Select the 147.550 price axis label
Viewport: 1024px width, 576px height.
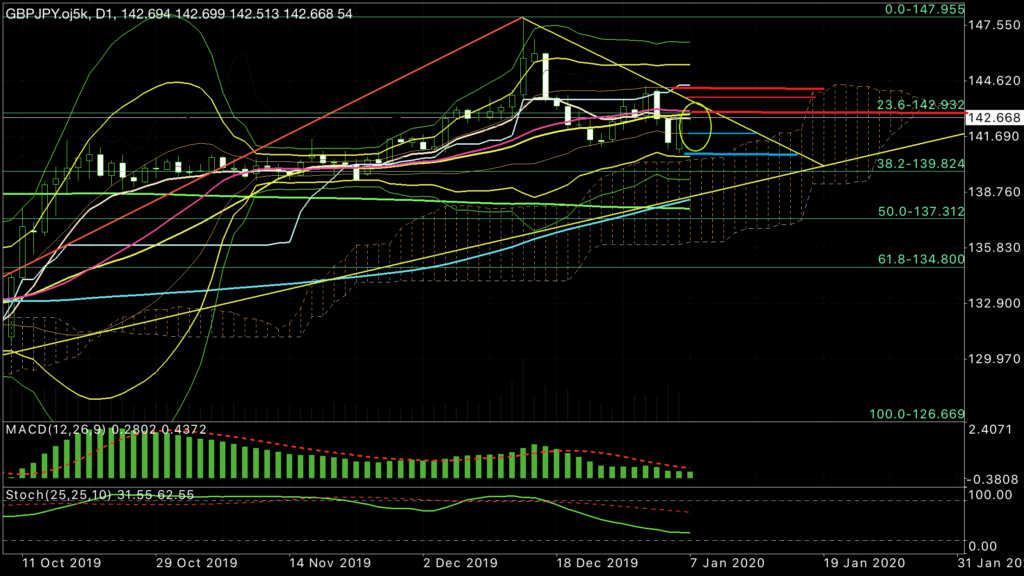pyautogui.click(x=994, y=25)
